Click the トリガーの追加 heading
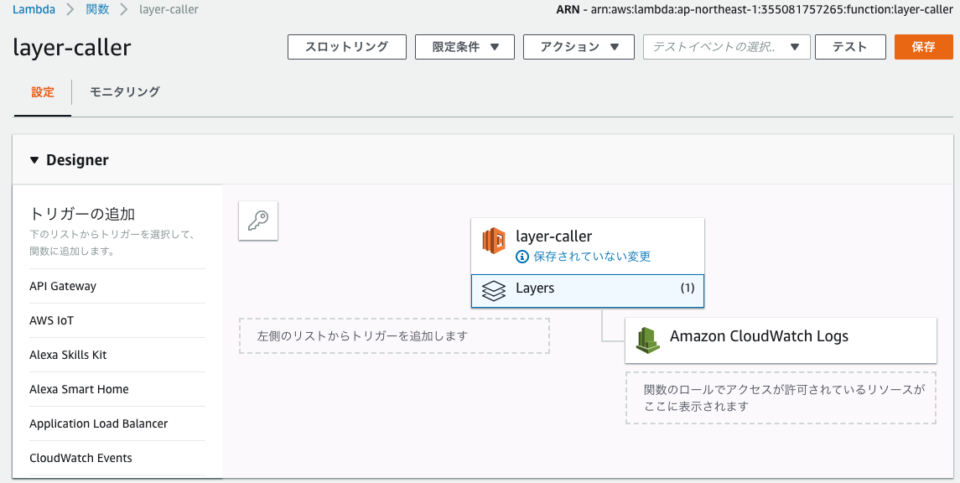 82,214
